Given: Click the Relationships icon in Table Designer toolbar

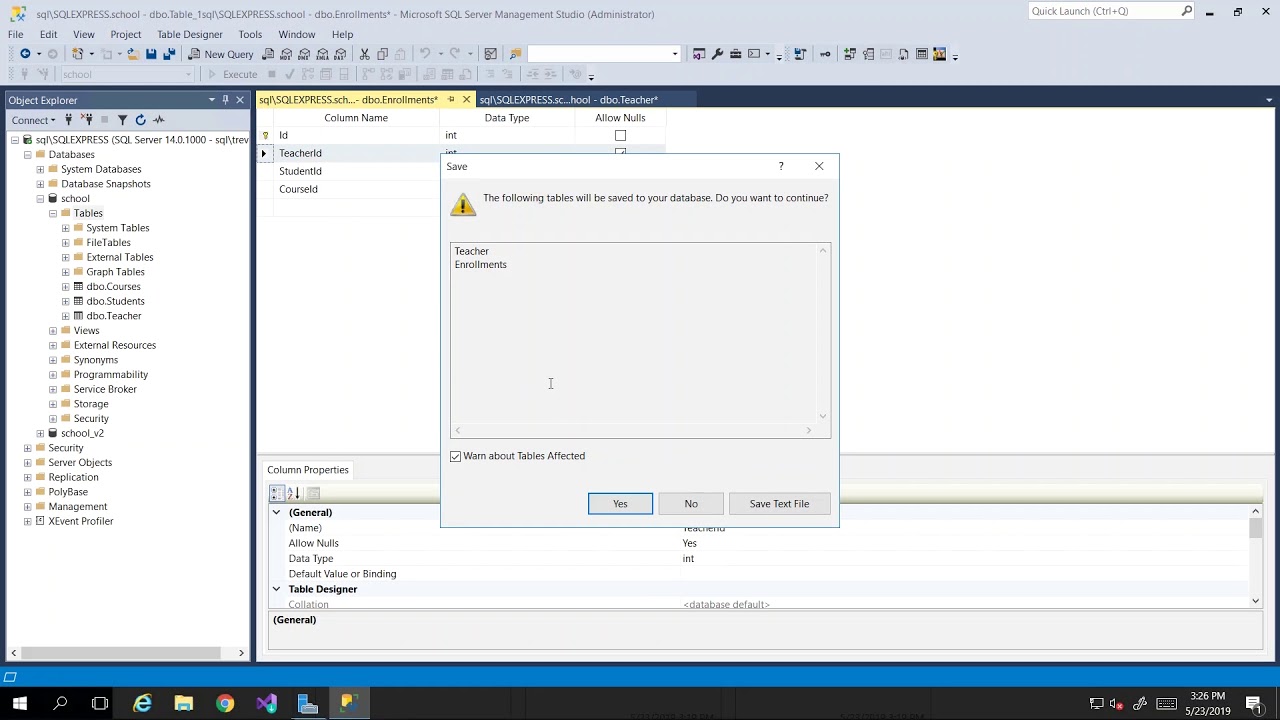Looking at the screenshot, I should pos(850,54).
